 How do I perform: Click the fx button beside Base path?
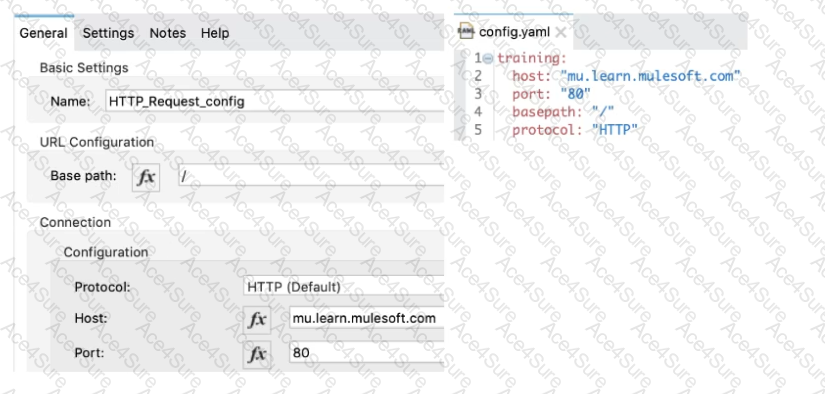click(146, 177)
